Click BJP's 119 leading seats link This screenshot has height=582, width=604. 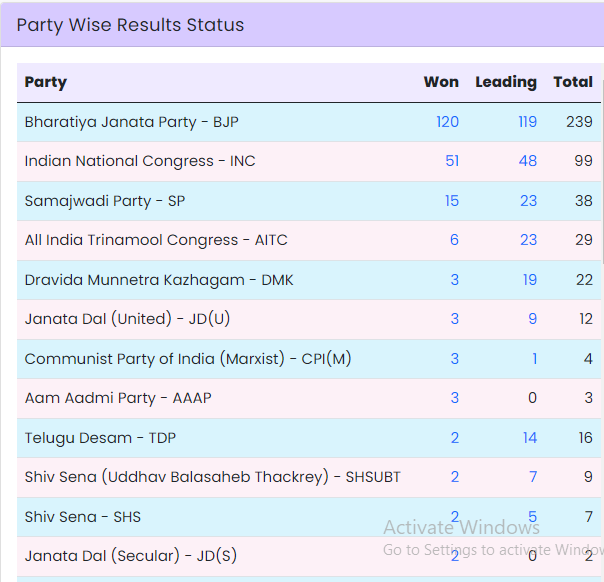(527, 122)
